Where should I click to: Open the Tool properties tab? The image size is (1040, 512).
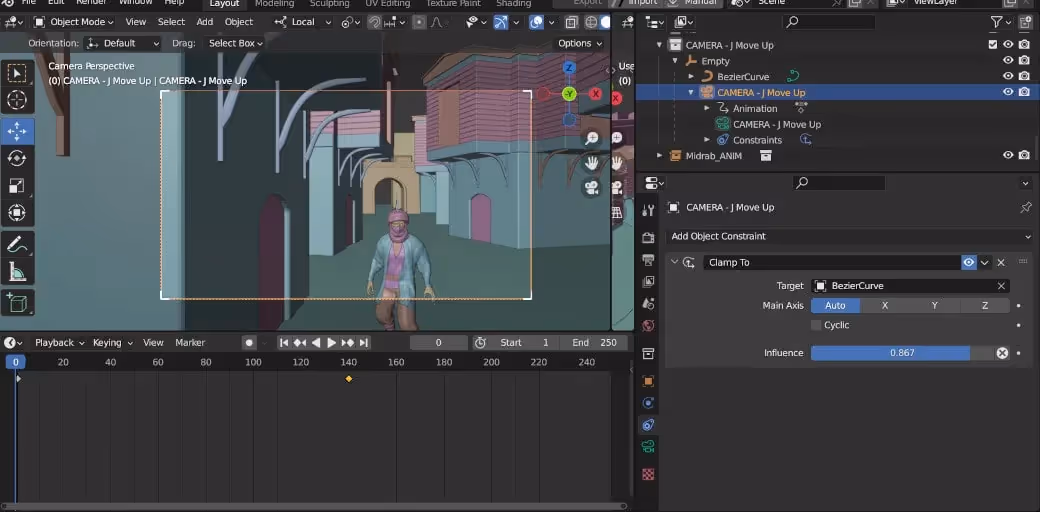[648, 210]
